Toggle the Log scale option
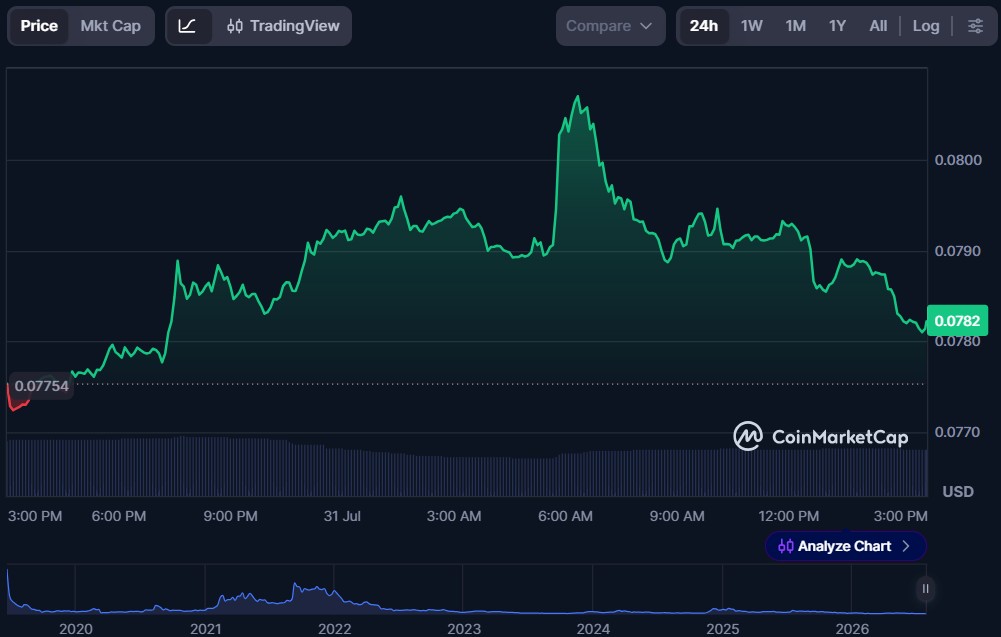 point(926,26)
